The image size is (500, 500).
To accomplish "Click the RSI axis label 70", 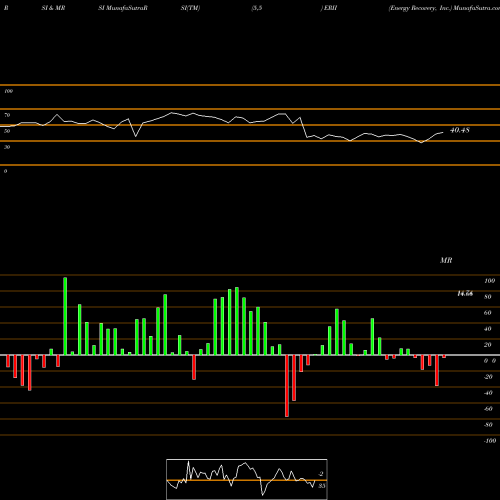I will point(7,115).
